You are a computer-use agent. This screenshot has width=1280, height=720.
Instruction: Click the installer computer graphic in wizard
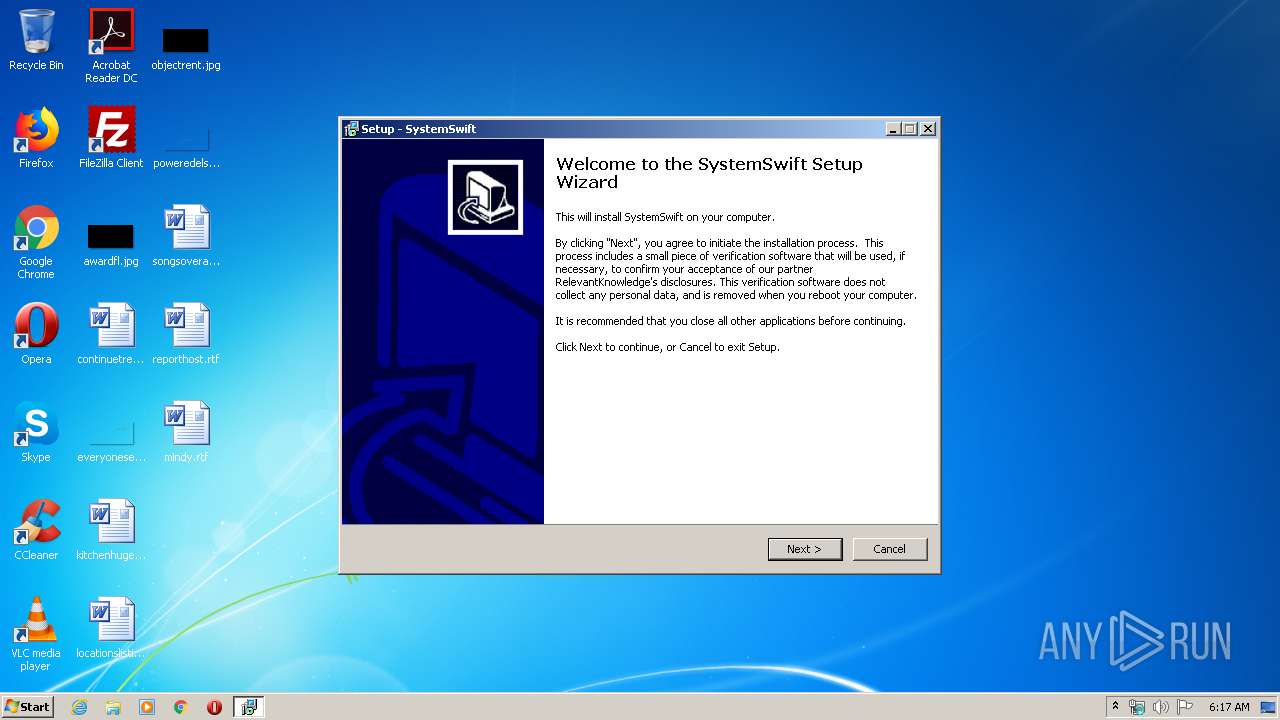click(485, 197)
